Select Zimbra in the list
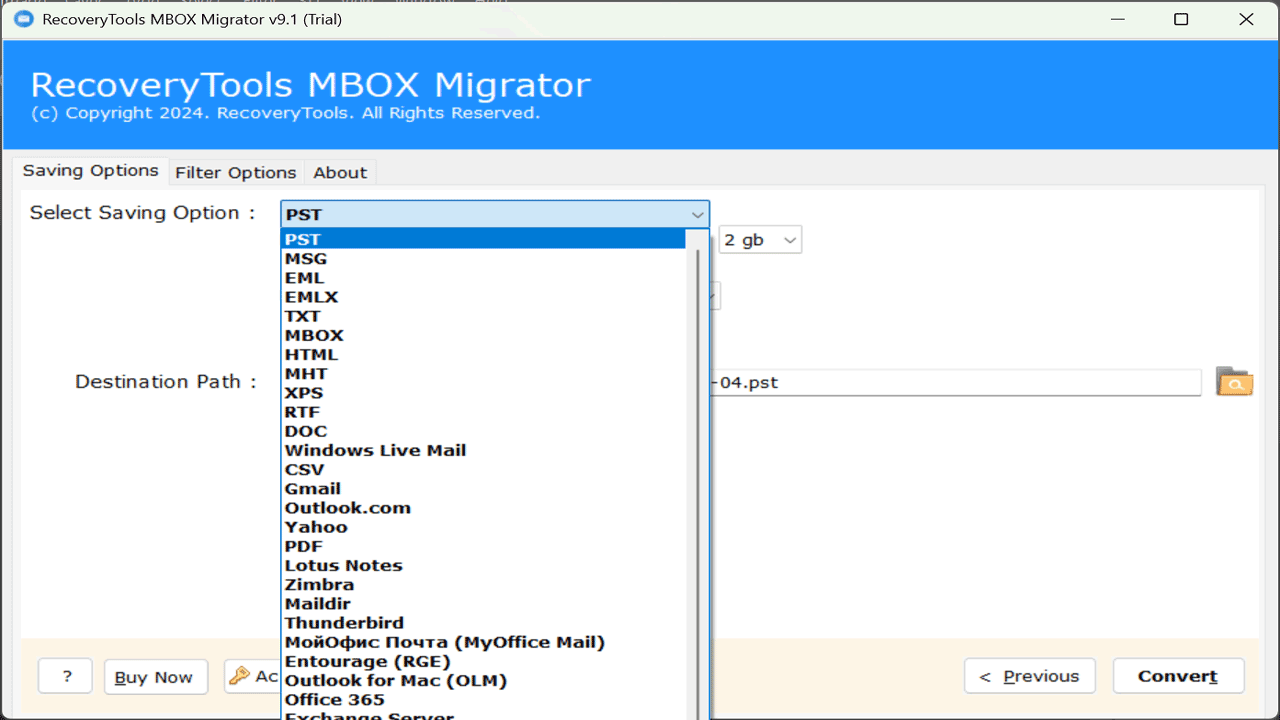1280x720 pixels. (483, 584)
